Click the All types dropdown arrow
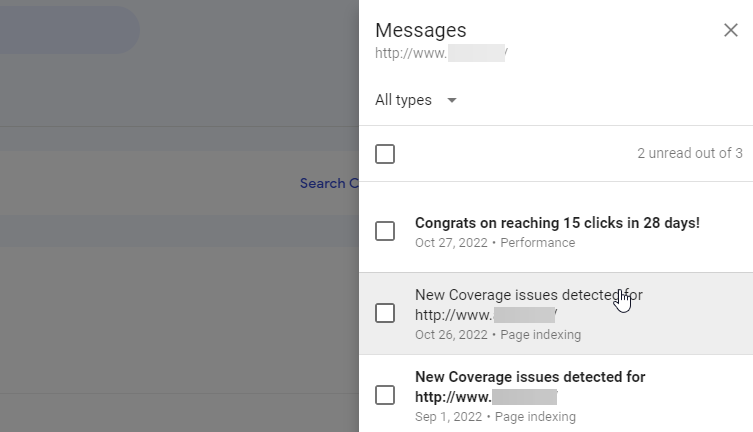The width and height of the screenshot is (753, 432). point(451,100)
